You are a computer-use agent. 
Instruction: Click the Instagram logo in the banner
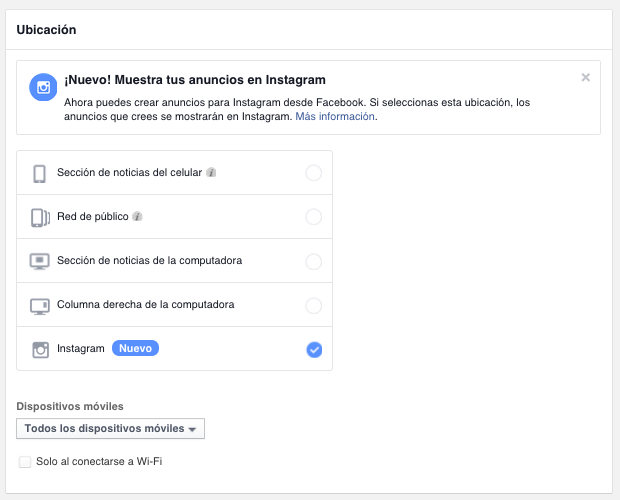click(43, 87)
